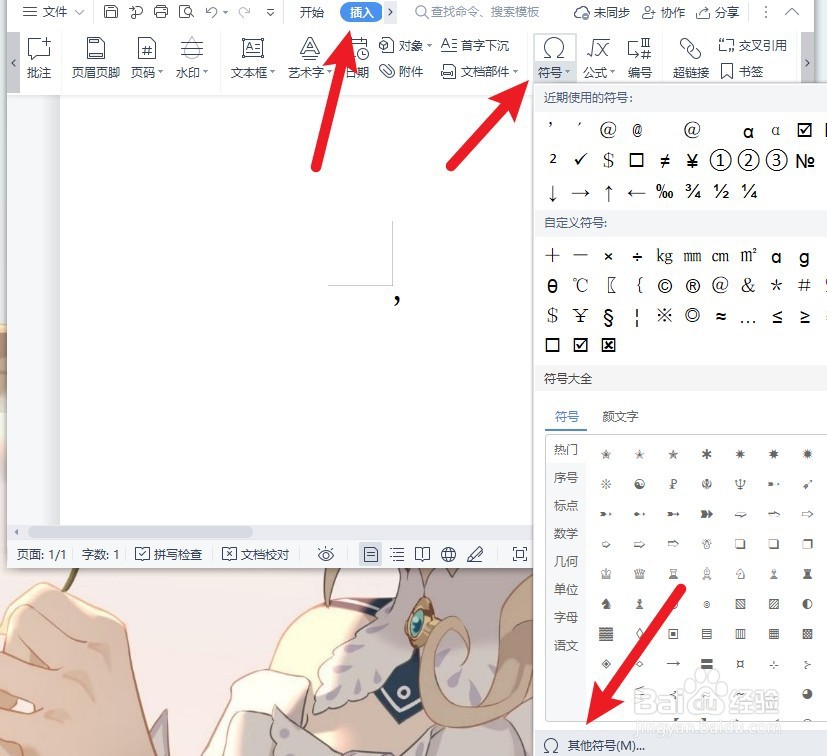Click the redo arrow icon

[x=244, y=12]
